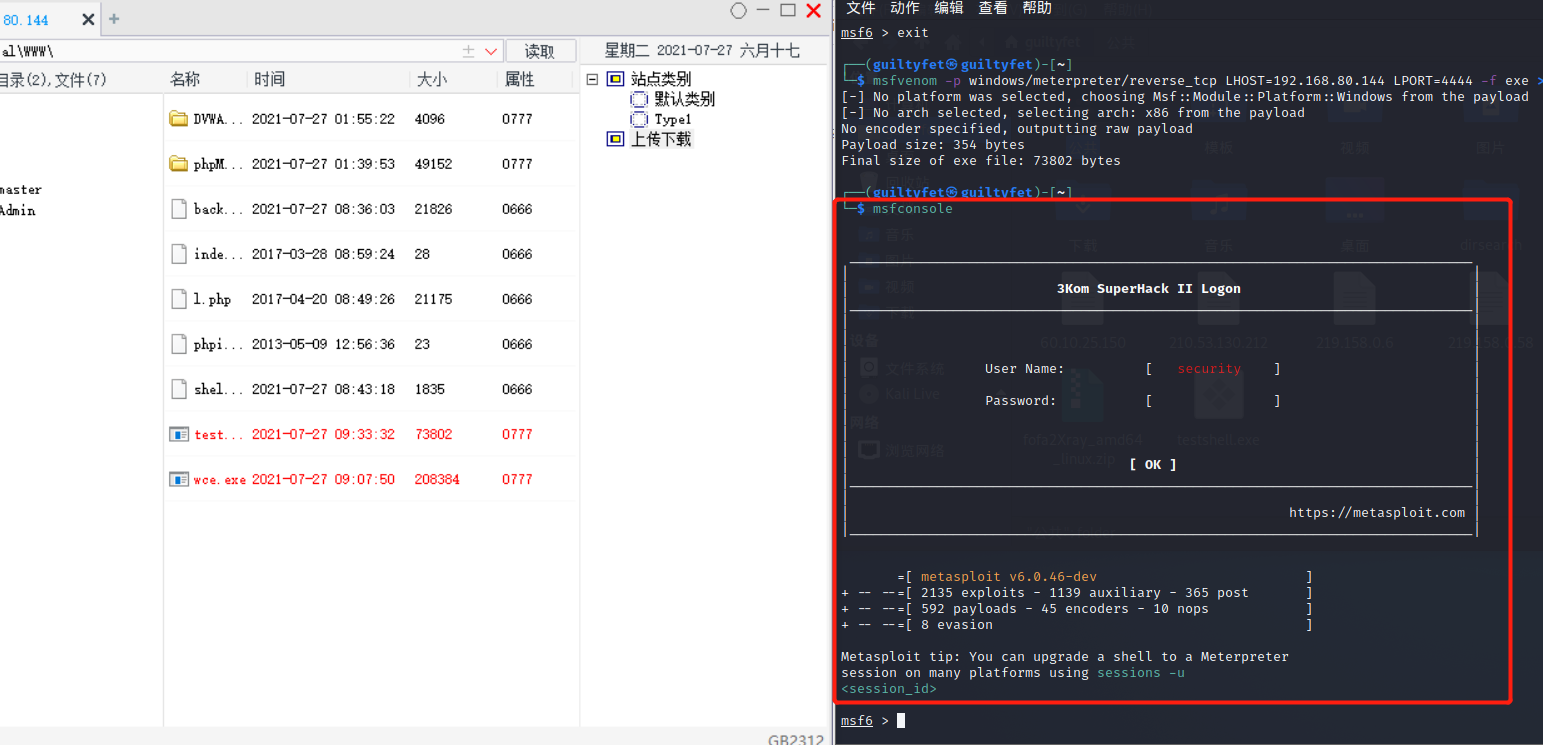Click the metasploit v6.0.46-dev line

pyautogui.click(x=1008, y=576)
